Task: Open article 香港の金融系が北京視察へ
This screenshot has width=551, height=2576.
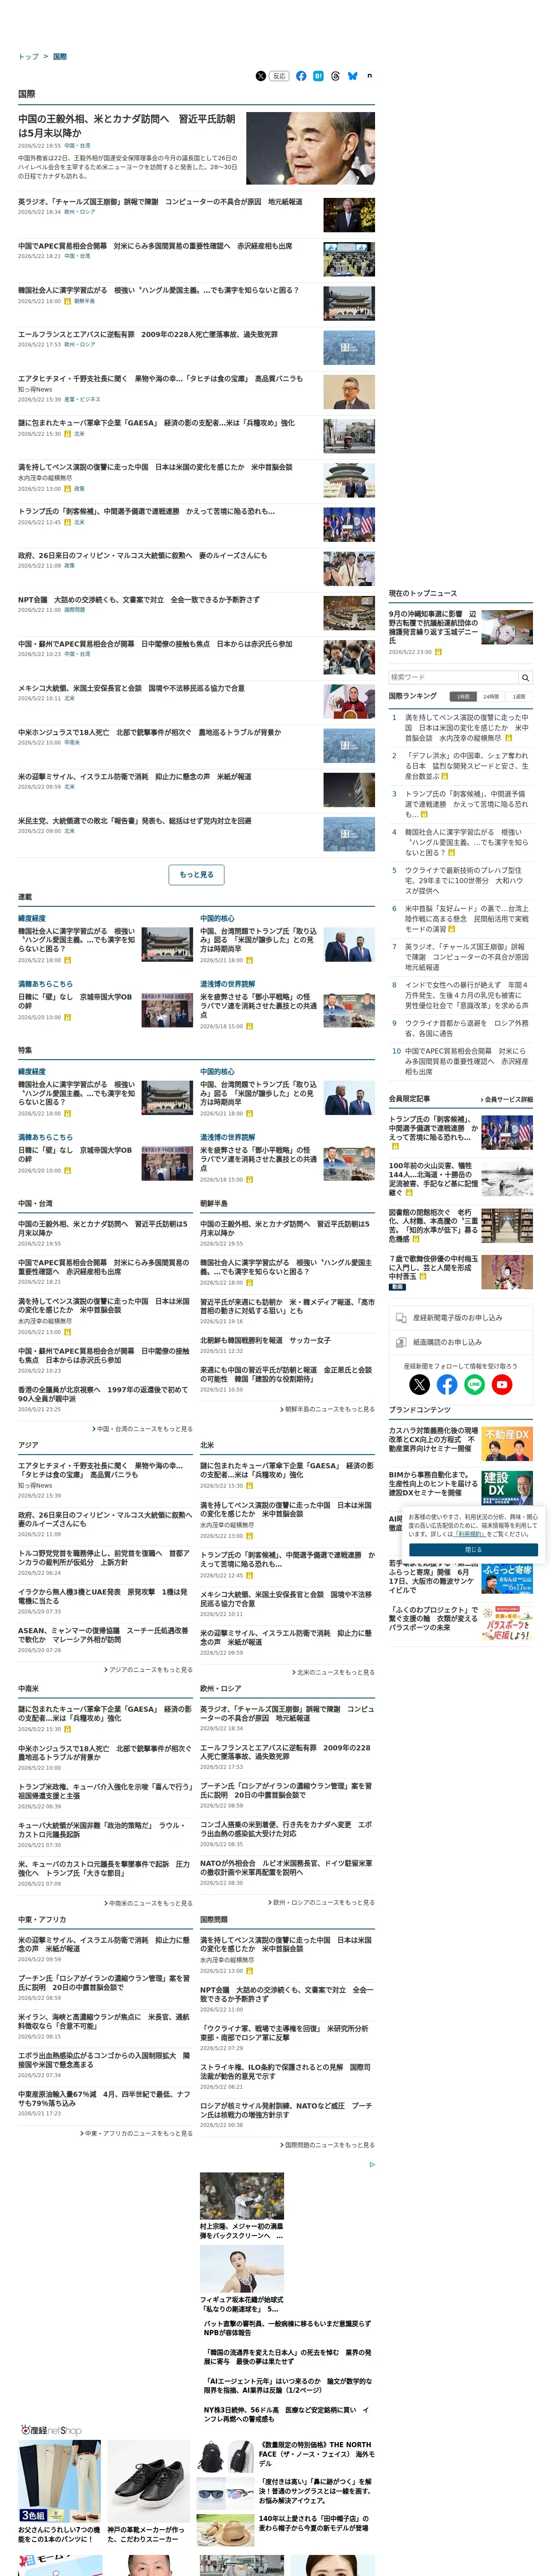Action: (103, 1393)
